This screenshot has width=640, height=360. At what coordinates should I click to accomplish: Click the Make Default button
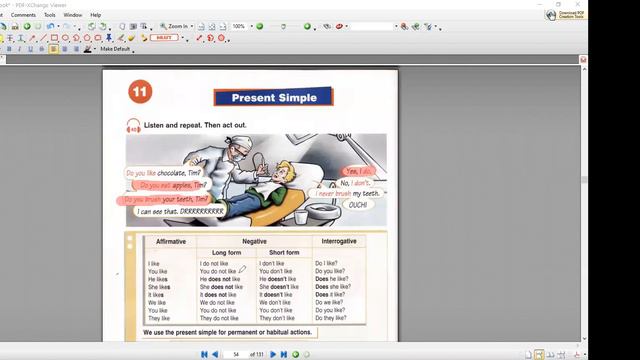point(115,49)
